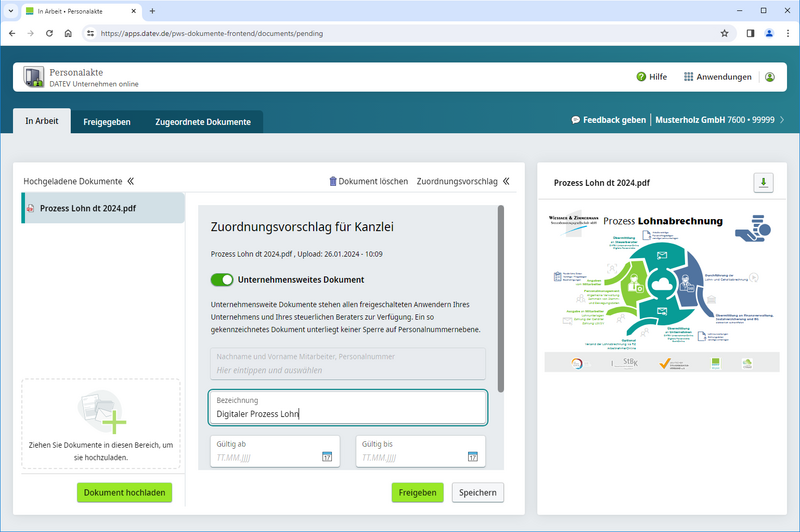Open browser home page
Screen dimensions: 800x532
coord(68,33)
